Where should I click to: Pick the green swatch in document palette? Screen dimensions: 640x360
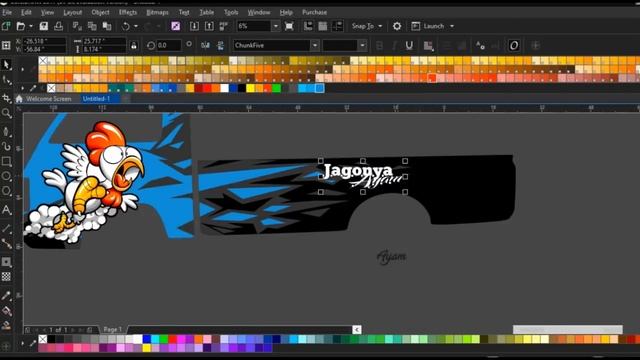tap(276, 88)
